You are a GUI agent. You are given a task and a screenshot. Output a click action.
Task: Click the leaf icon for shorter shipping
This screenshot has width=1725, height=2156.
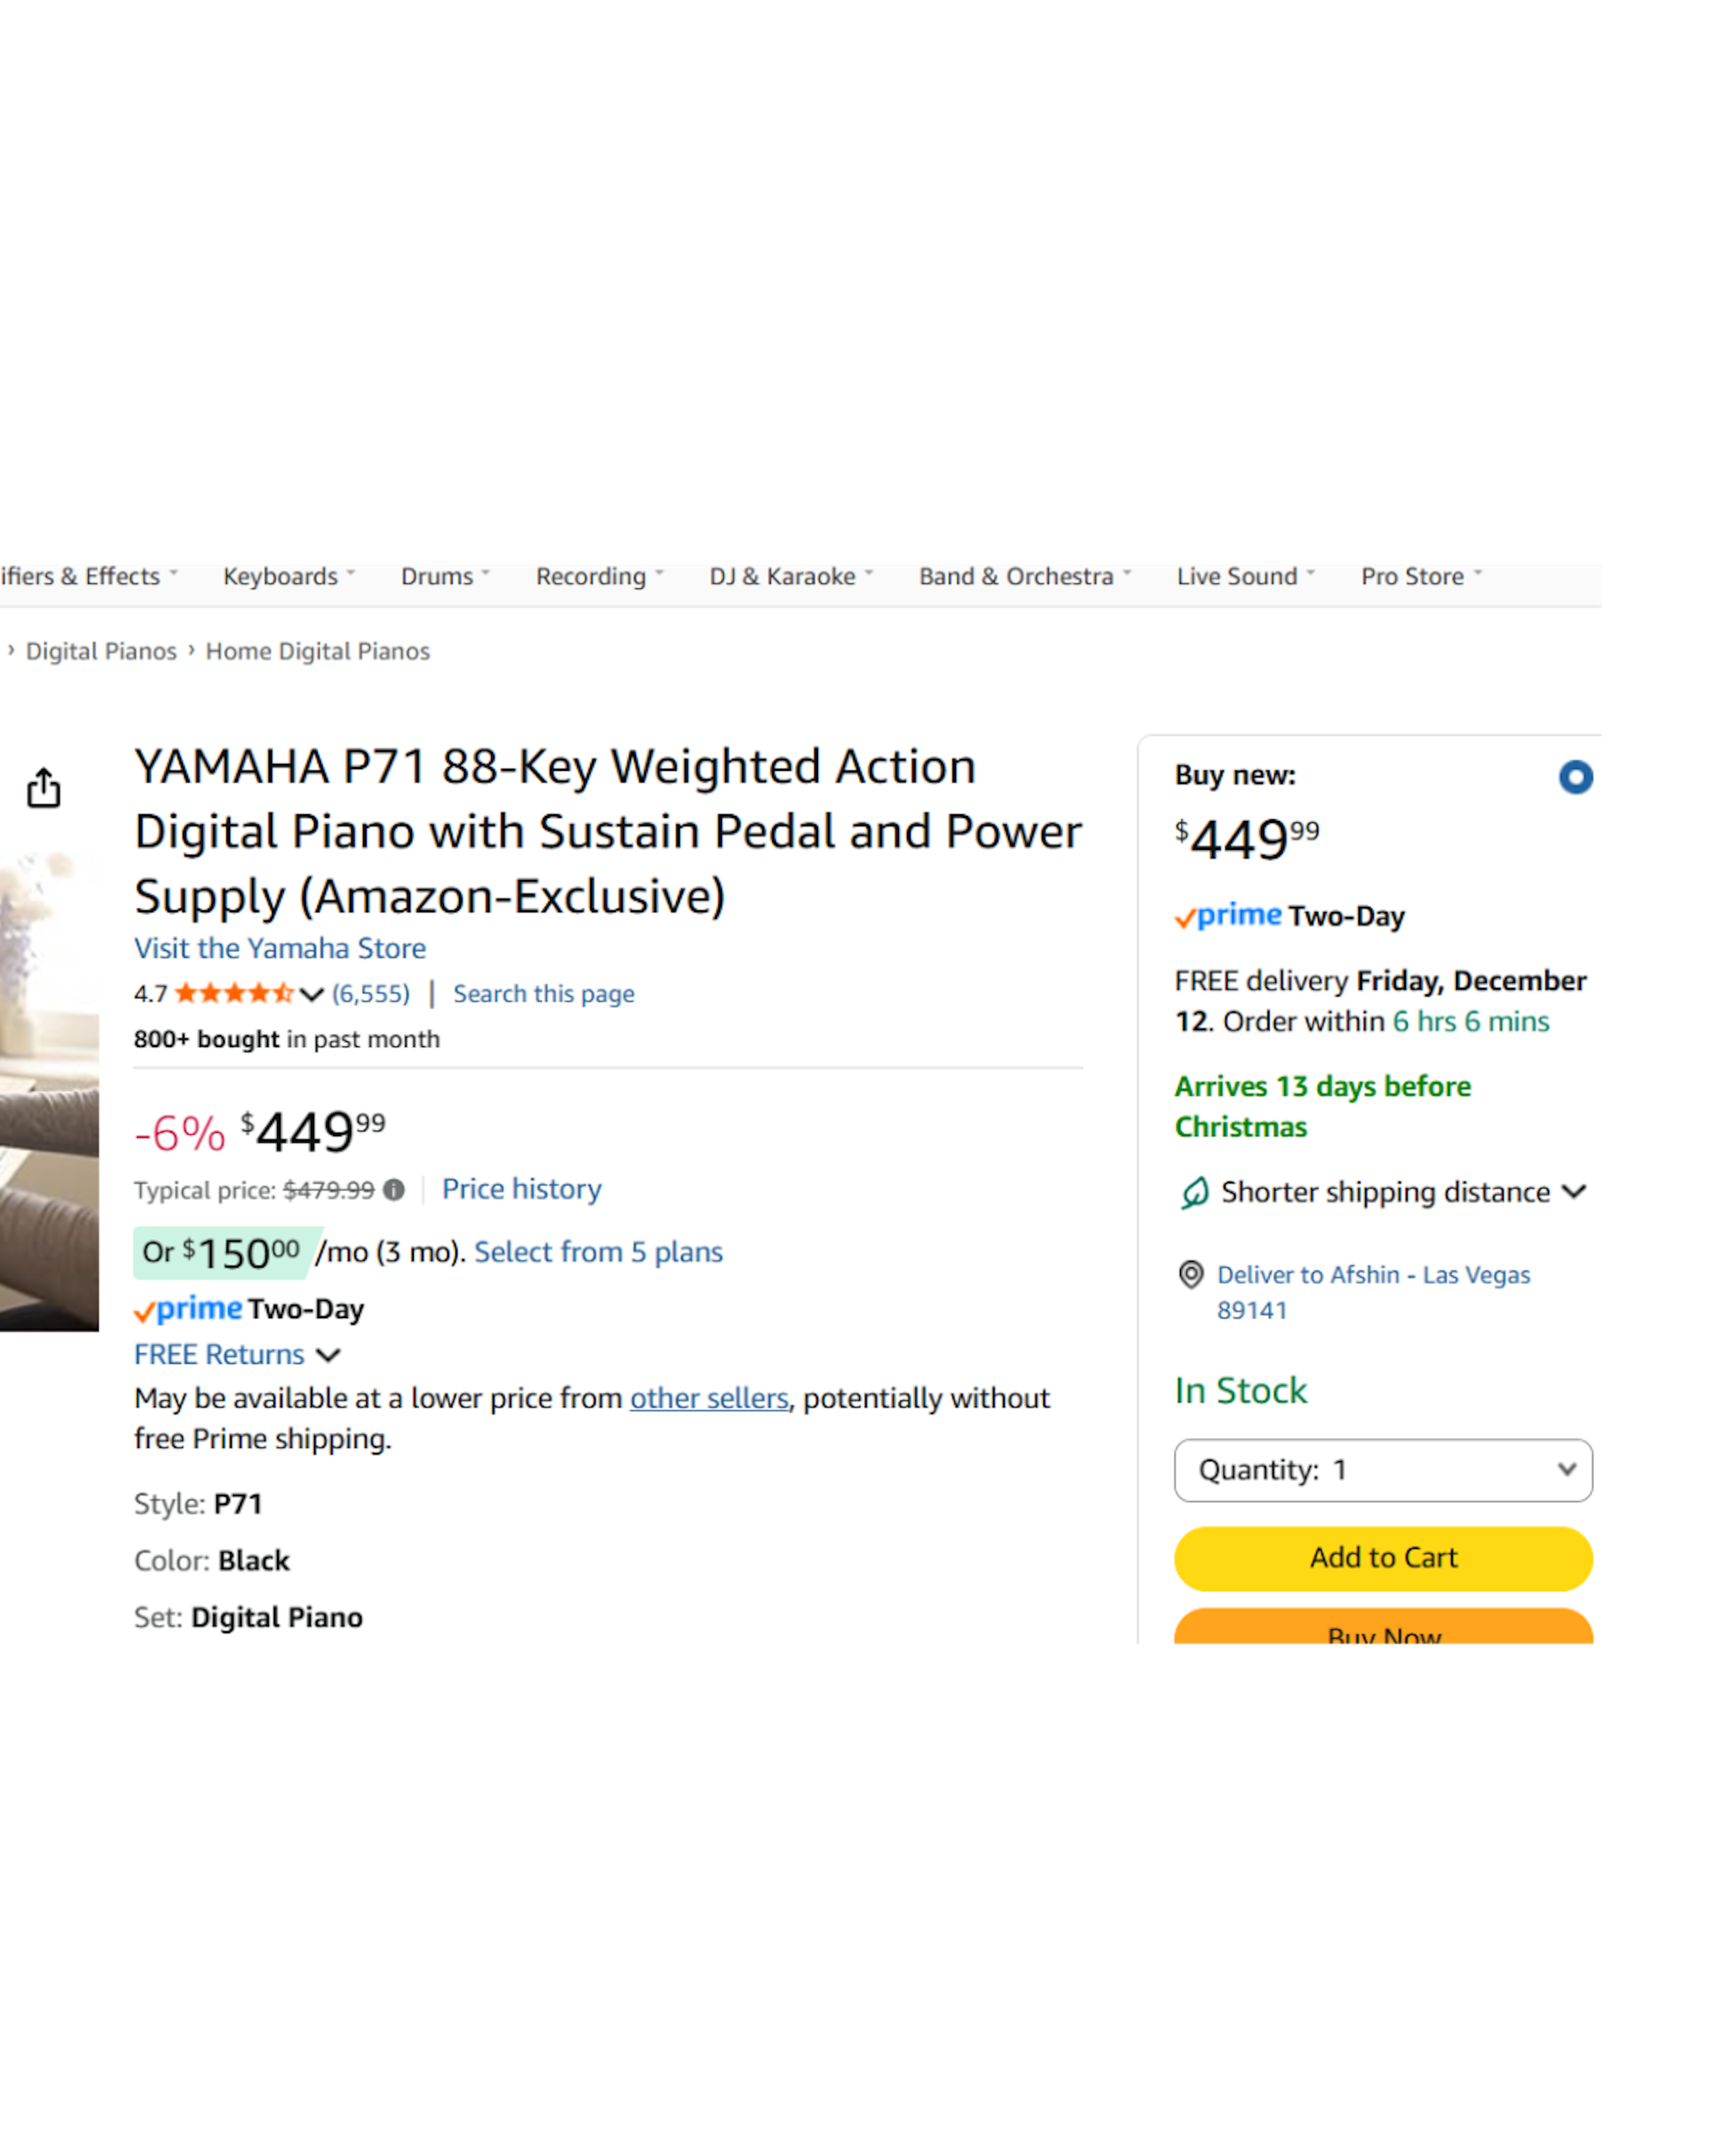click(1195, 1192)
